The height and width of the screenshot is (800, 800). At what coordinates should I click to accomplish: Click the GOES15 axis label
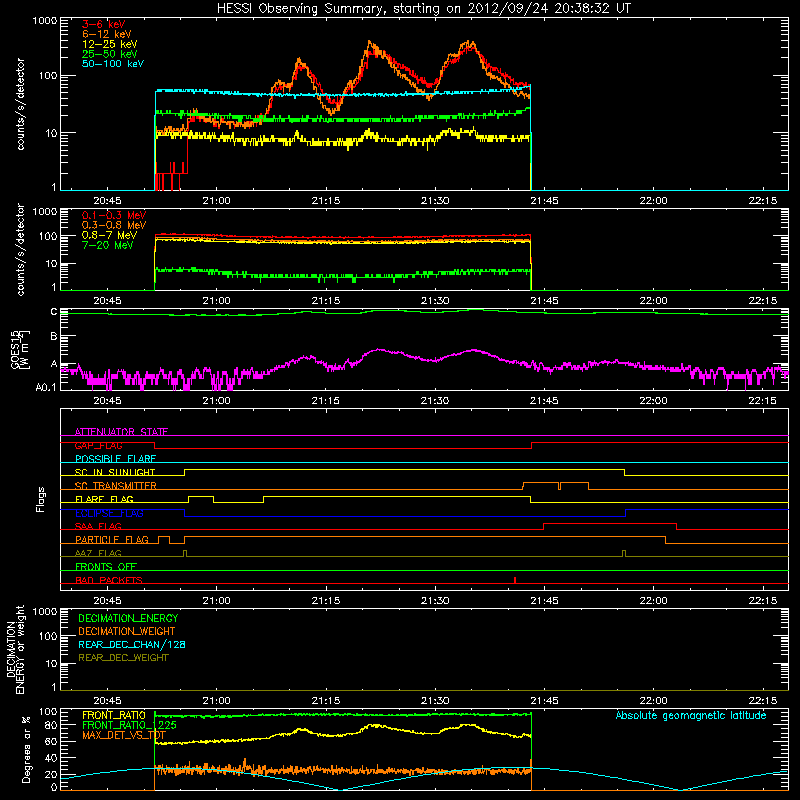(x=19, y=349)
